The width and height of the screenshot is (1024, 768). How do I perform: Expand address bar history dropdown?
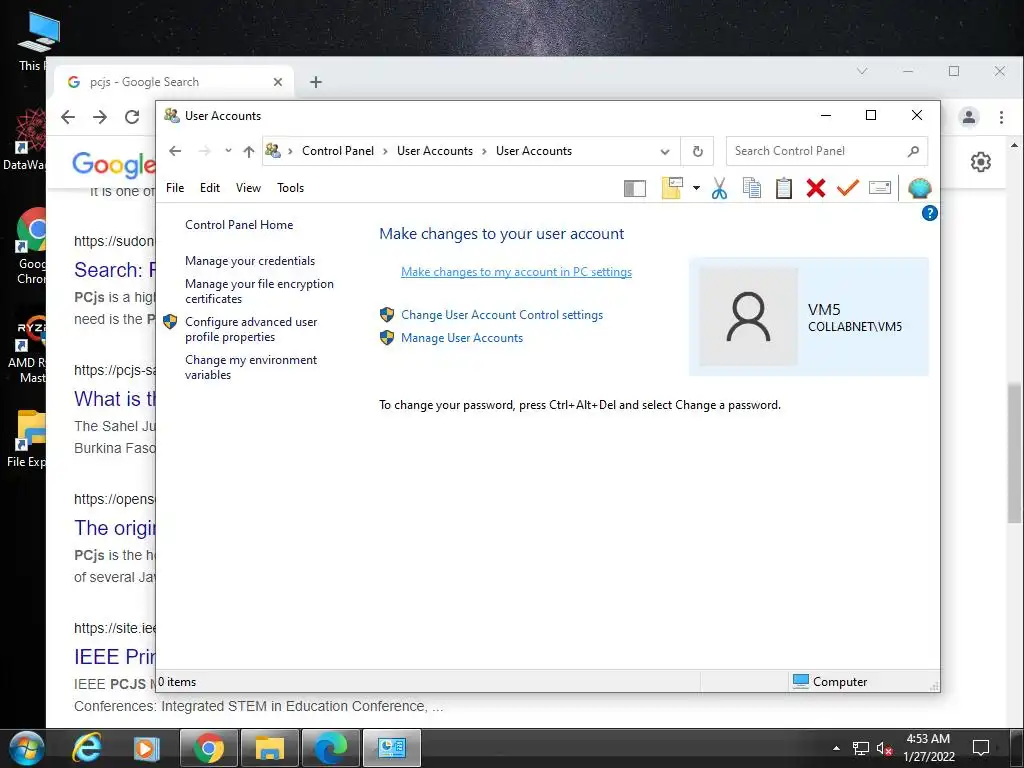coord(665,152)
